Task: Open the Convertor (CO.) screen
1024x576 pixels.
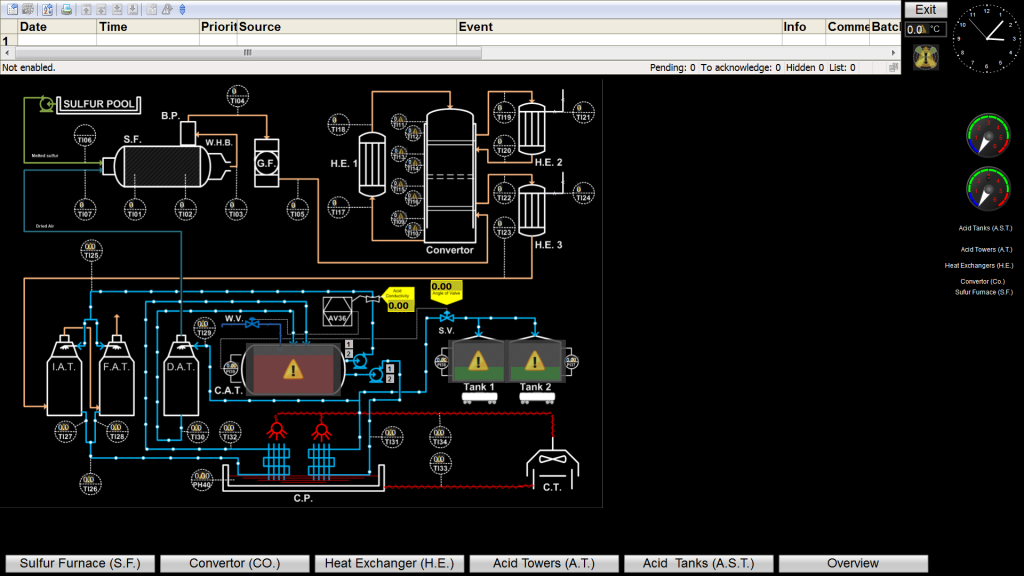Action: tap(234, 563)
